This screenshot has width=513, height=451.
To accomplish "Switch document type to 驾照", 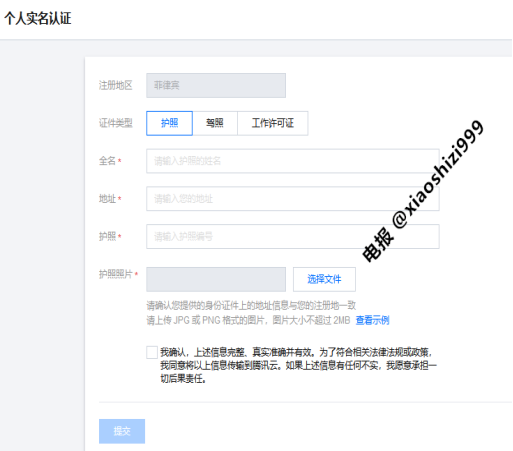I will point(215,123).
